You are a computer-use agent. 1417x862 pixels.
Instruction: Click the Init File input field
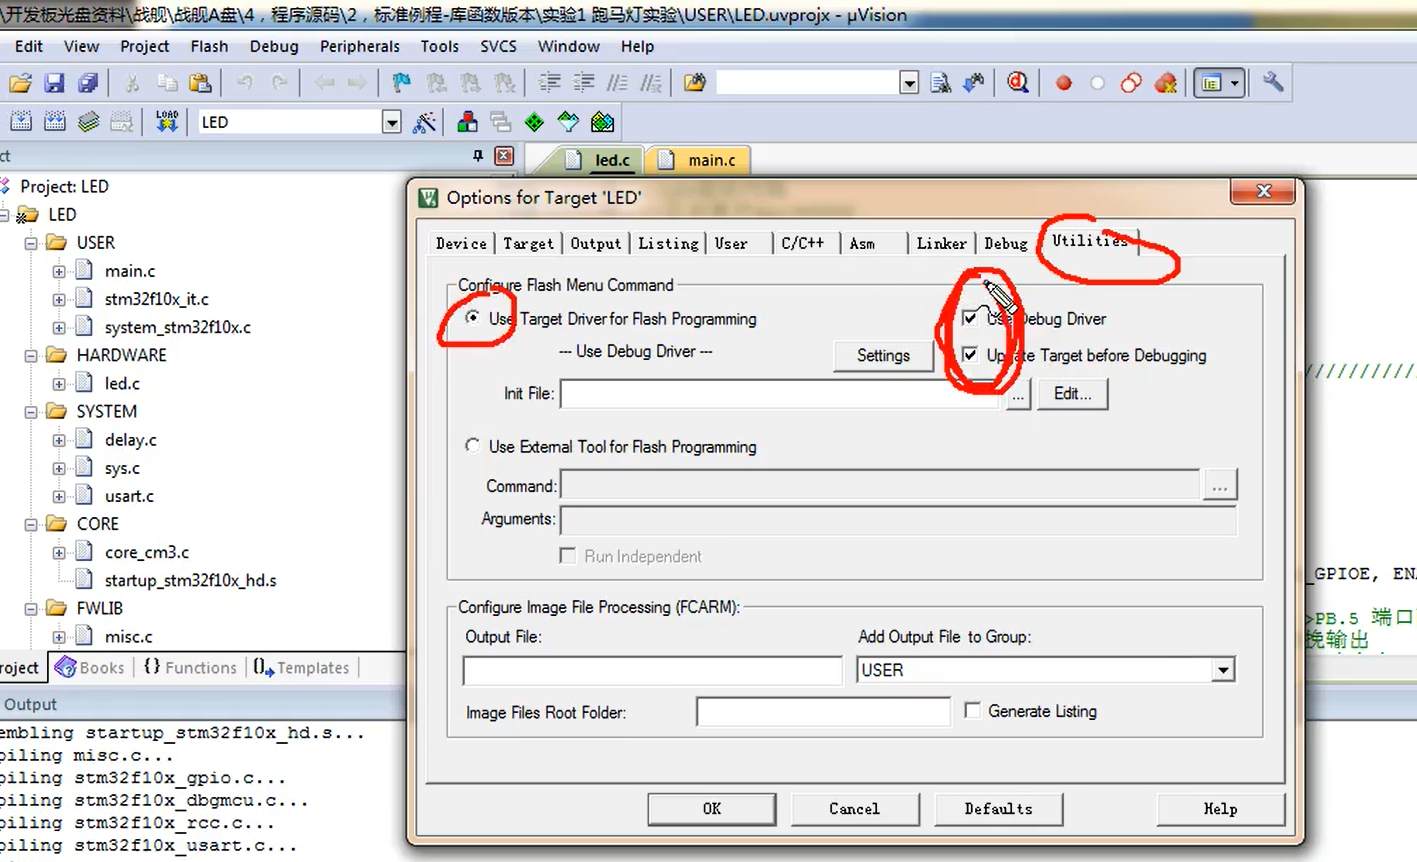click(x=782, y=394)
